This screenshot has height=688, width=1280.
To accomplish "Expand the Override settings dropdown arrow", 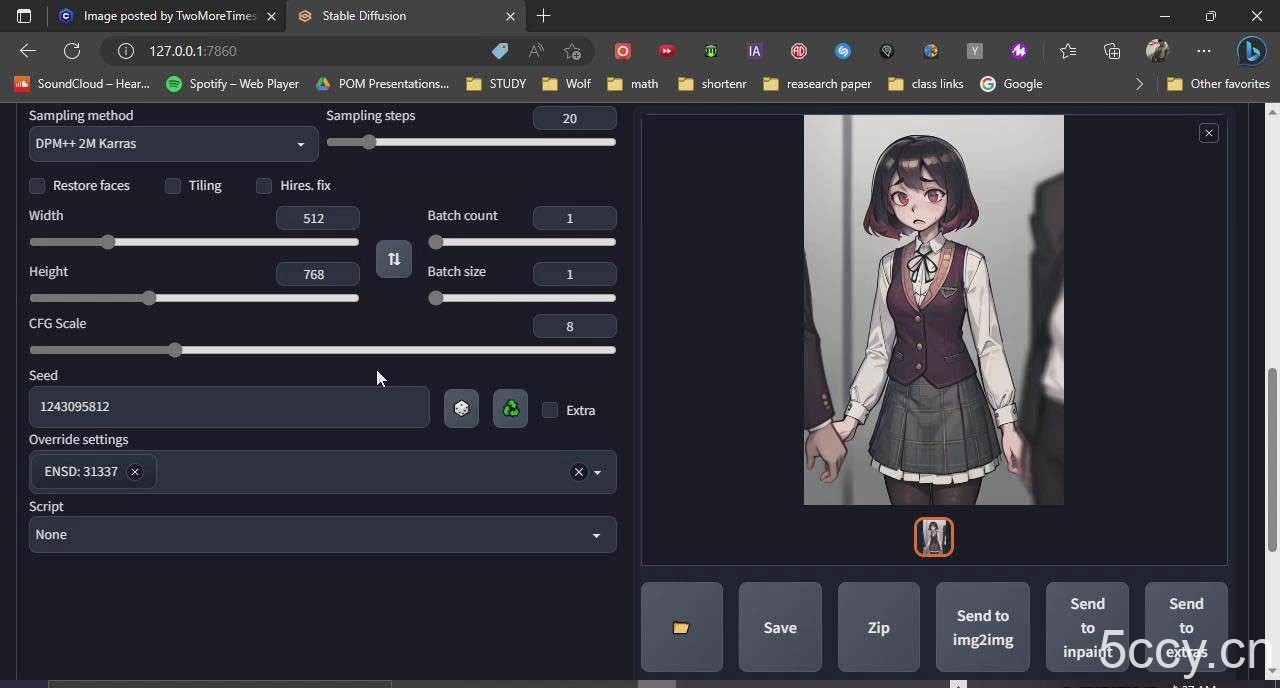I will tap(598, 472).
